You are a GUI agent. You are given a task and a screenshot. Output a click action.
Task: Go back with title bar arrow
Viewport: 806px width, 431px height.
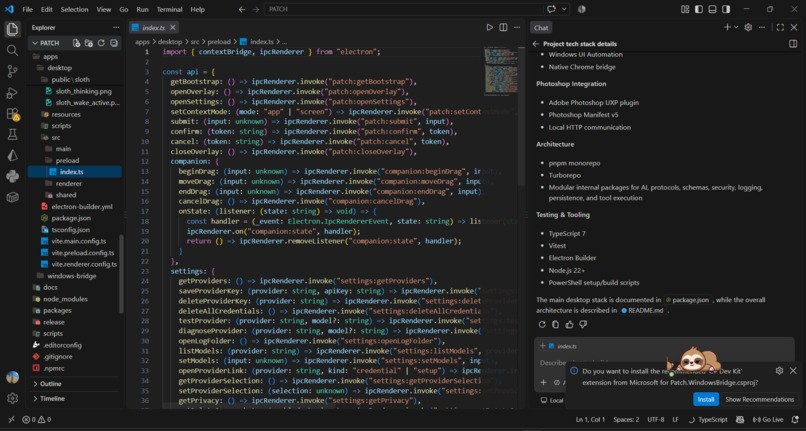pyautogui.click(x=242, y=9)
